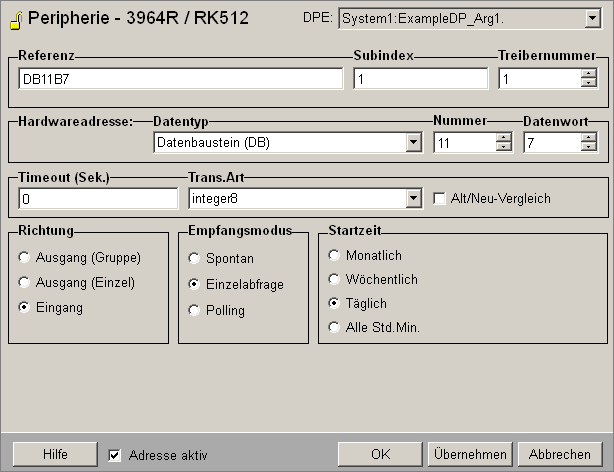Image resolution: width=614 pixels, height=472 pixels.
Task: Select Wöchentlich under Startzeit
Action: [335, 279]
